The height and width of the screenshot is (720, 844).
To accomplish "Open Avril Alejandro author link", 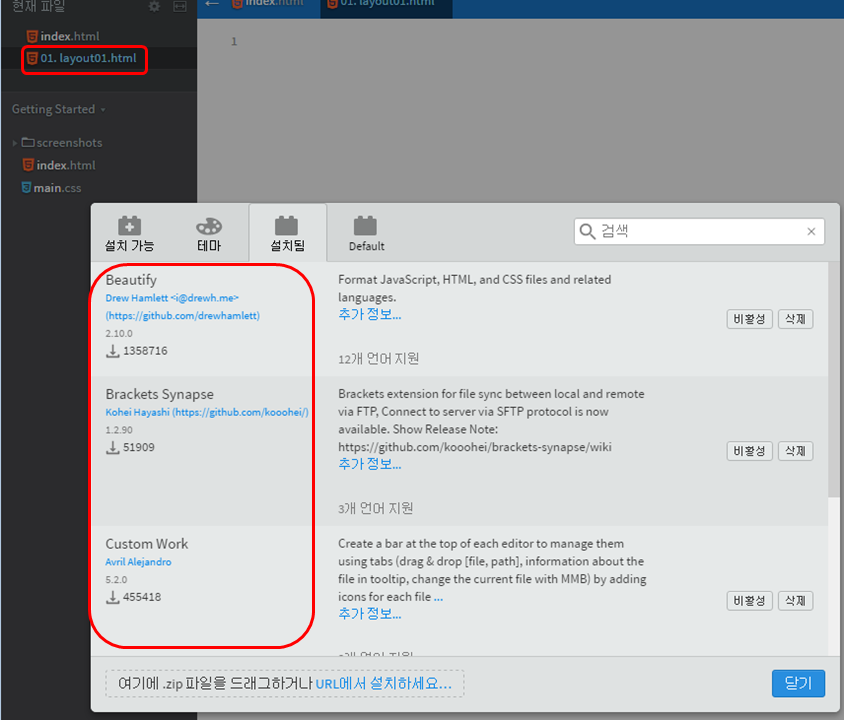I will coord(138,562).
